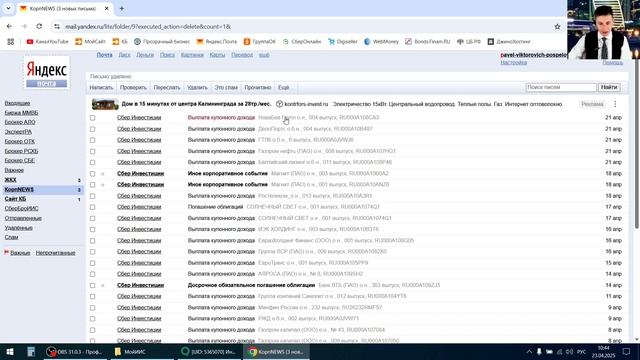
Task: Select the КорпNEWS browser tab
Action: point(64,8)
